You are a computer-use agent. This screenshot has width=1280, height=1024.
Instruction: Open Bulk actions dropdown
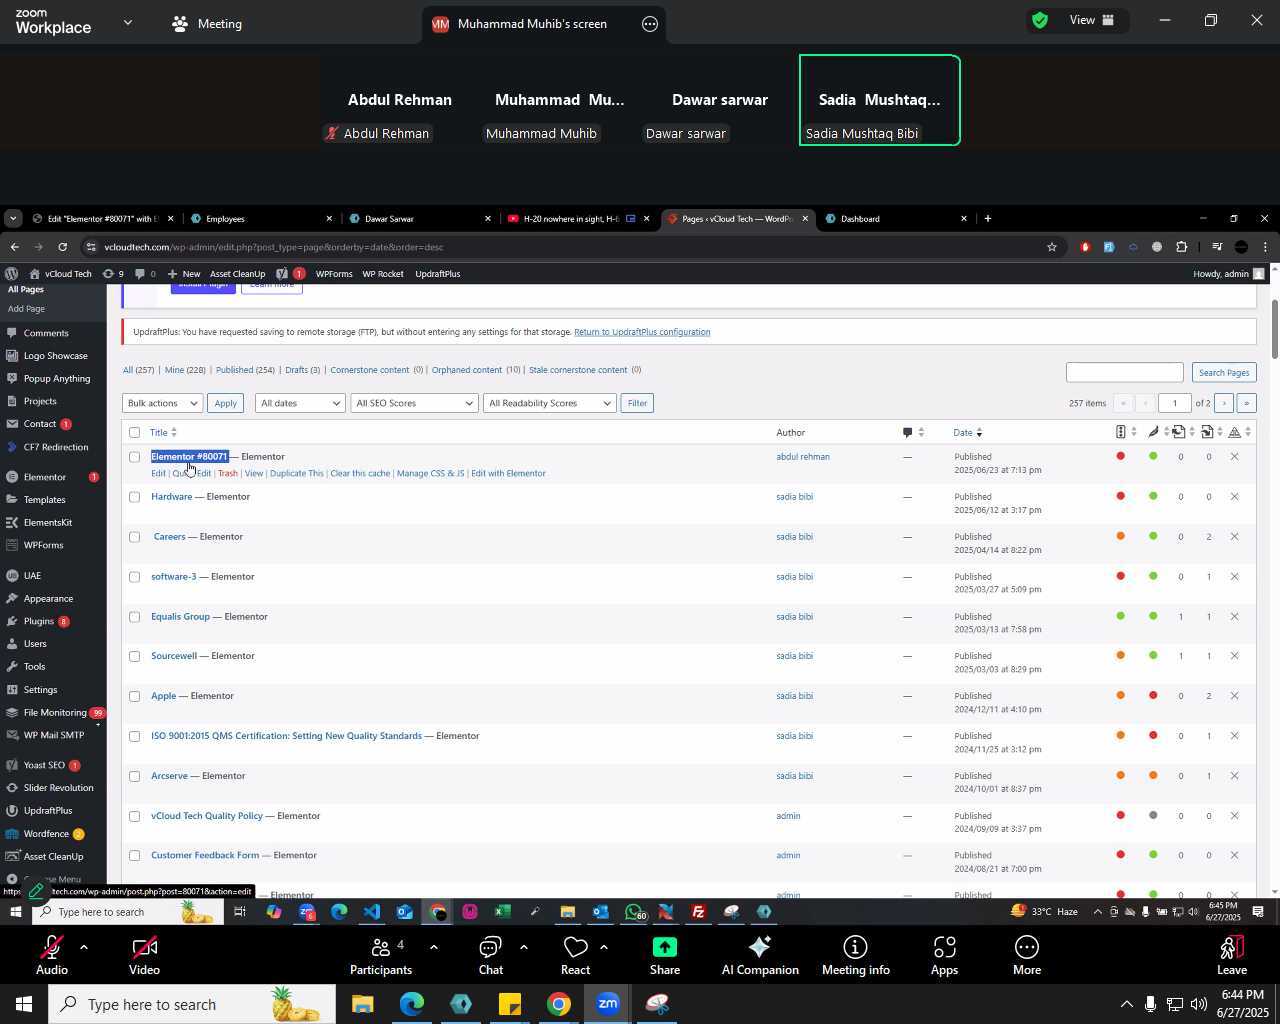pos(162,403)
